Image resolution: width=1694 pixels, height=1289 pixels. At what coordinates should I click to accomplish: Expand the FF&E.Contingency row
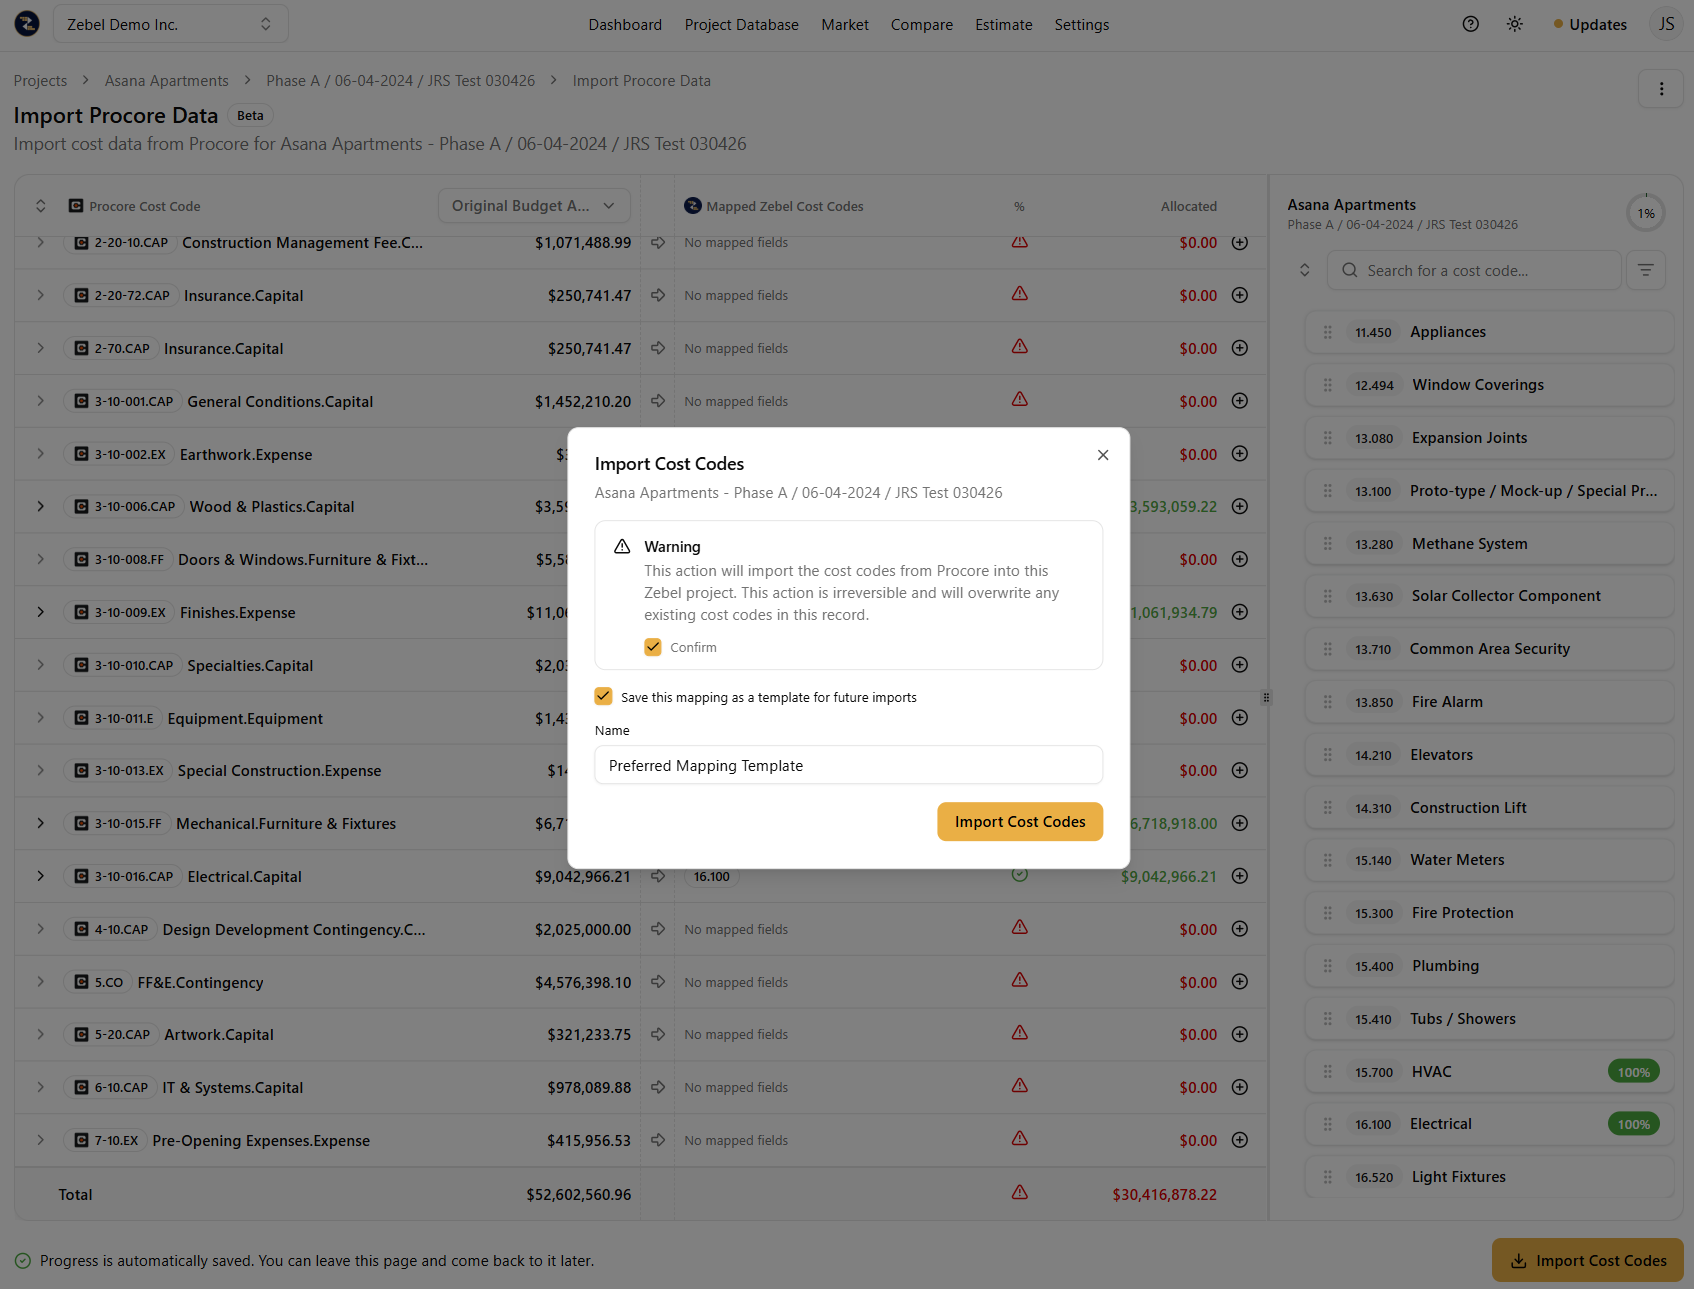[x=40, y=982]
